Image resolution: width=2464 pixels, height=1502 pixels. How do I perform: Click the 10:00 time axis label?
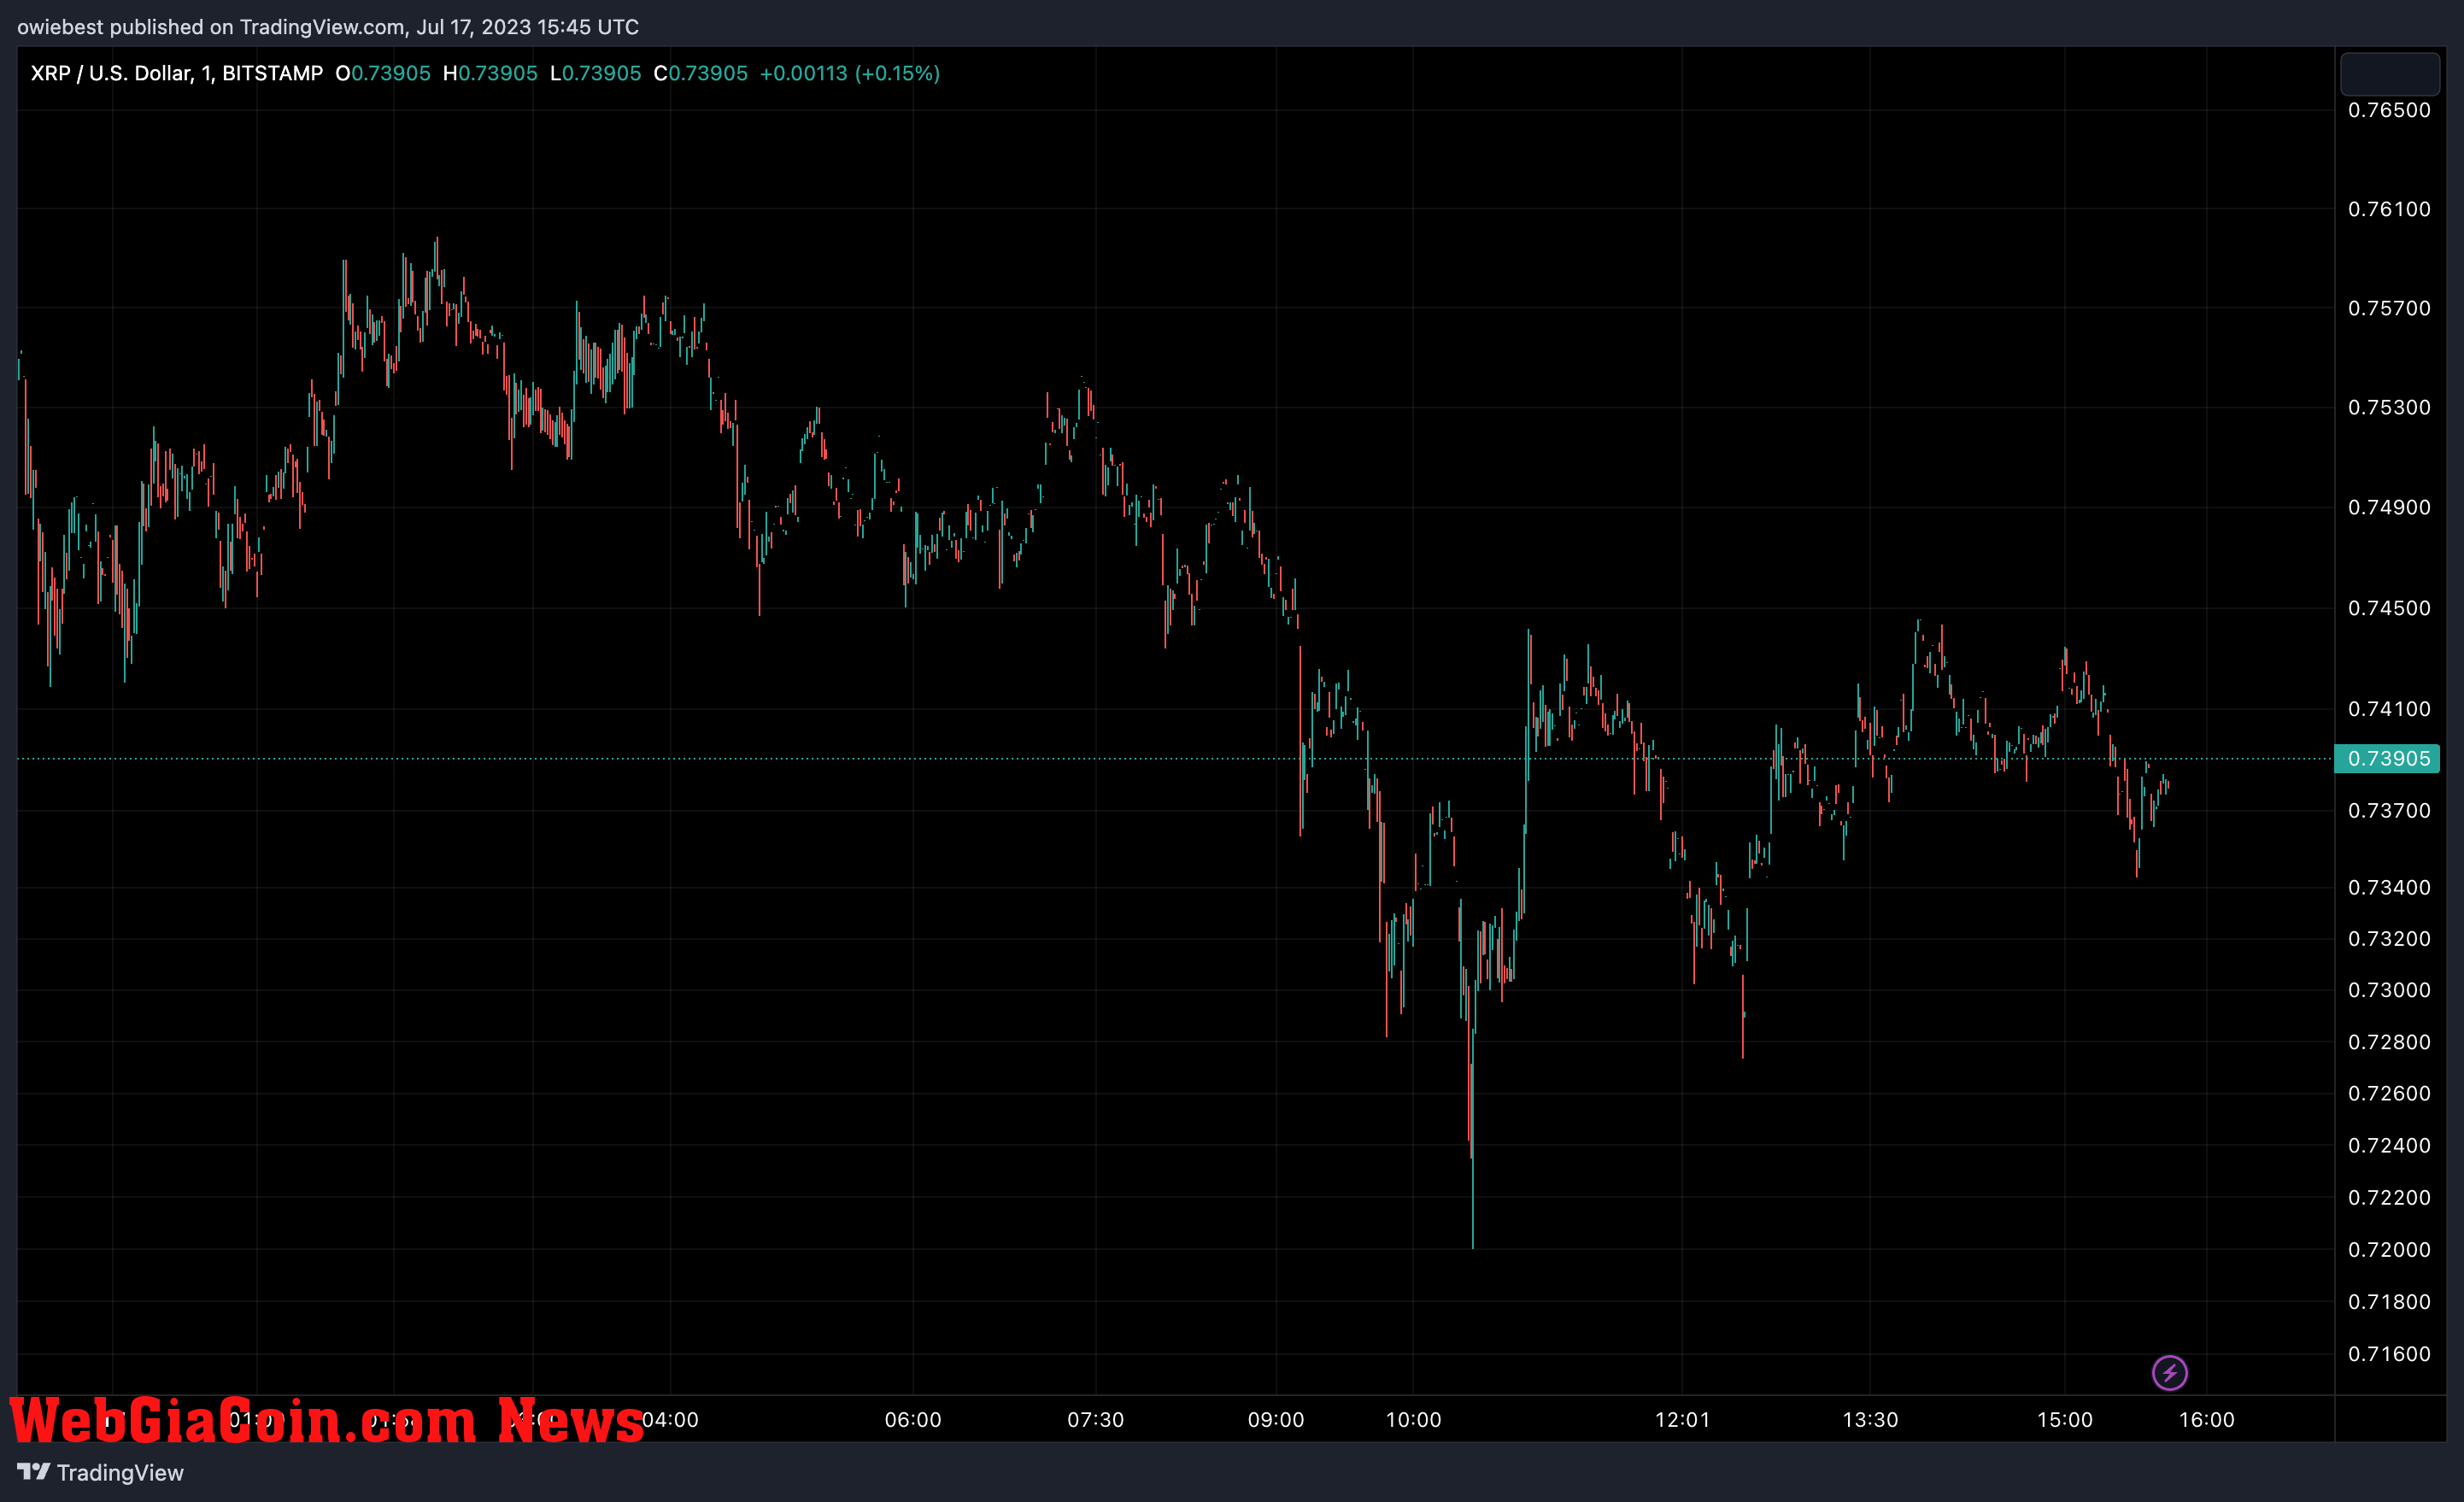tap(1413, 1419)
